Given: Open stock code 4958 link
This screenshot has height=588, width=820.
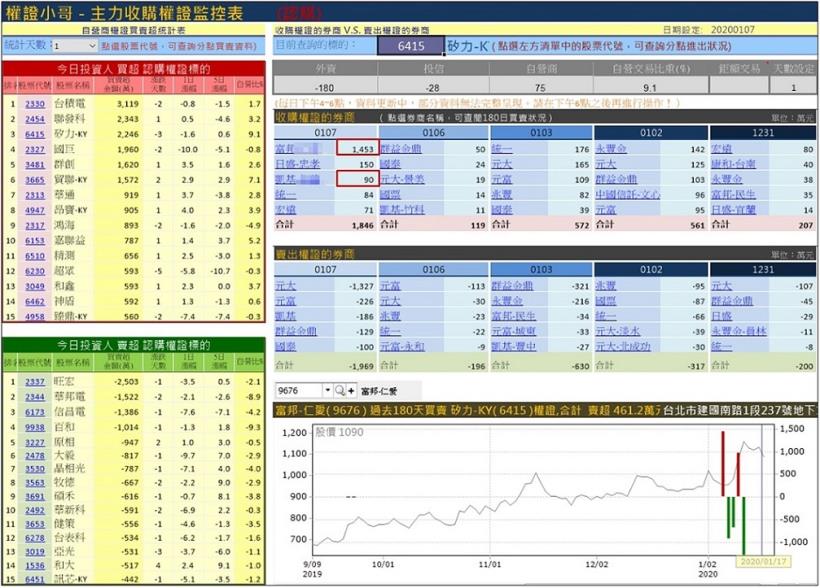Looking at the screenshot, I should point(35,316).
